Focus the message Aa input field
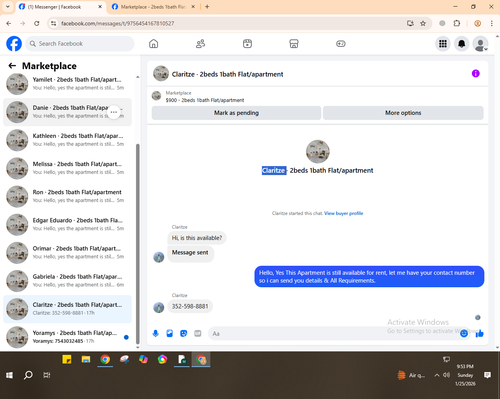This screenshot has height=399, width=500. click(333, 333)
